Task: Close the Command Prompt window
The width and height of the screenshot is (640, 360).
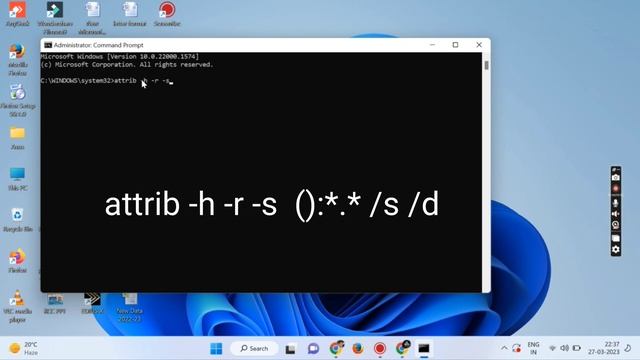Action: tap(479, 45)
